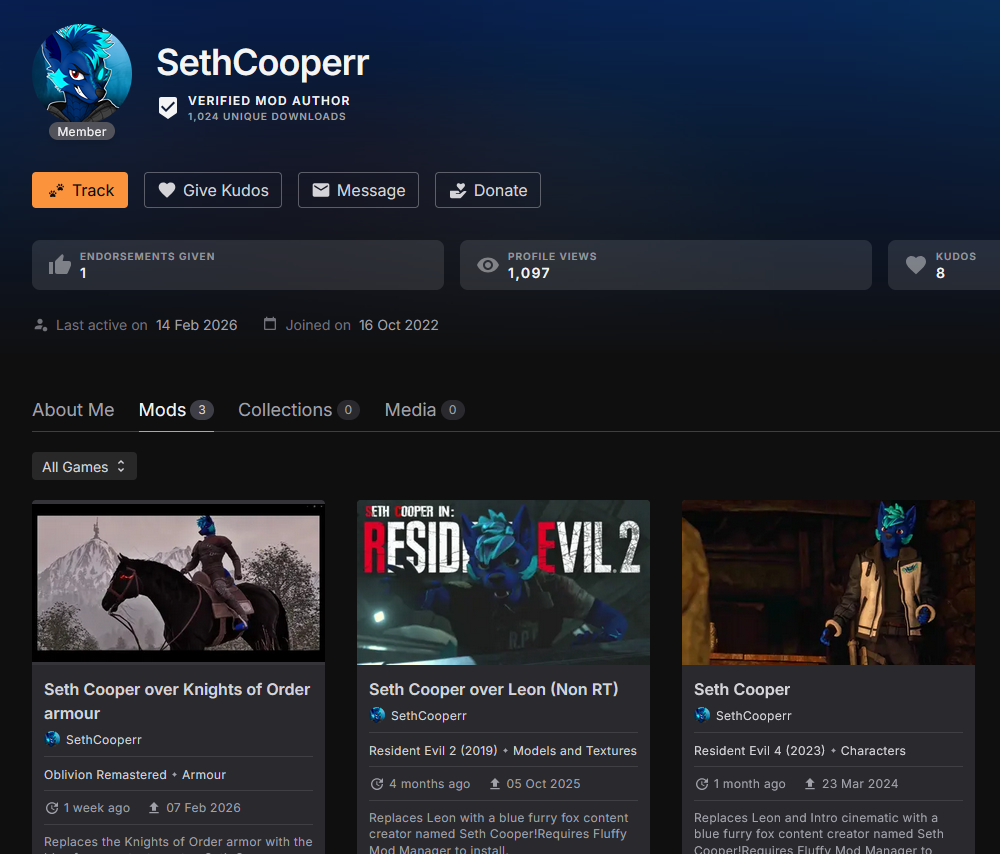
Task: Click author SethCooperr under Seth Cooper mod
Action: (753, 716)
